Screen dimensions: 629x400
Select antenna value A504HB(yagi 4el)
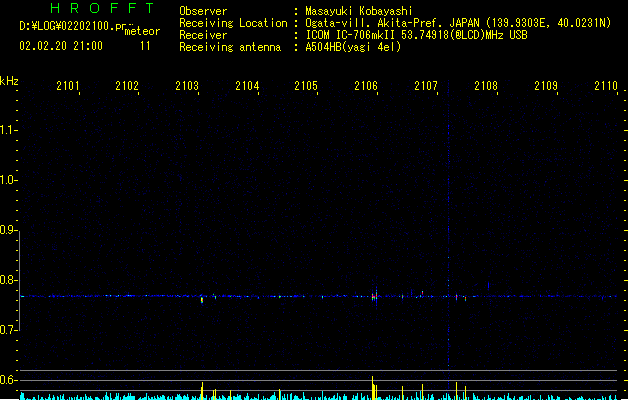353,47
